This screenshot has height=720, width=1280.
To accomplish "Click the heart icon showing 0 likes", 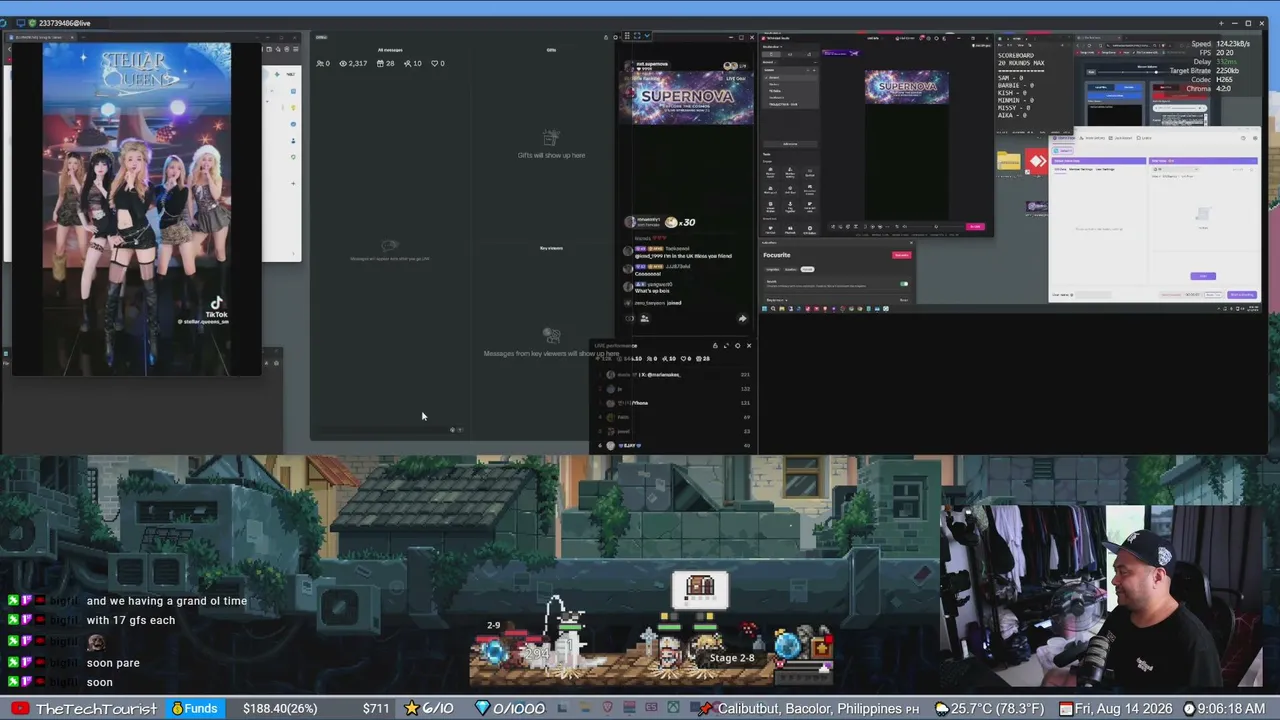I will (x=436, y=63).
